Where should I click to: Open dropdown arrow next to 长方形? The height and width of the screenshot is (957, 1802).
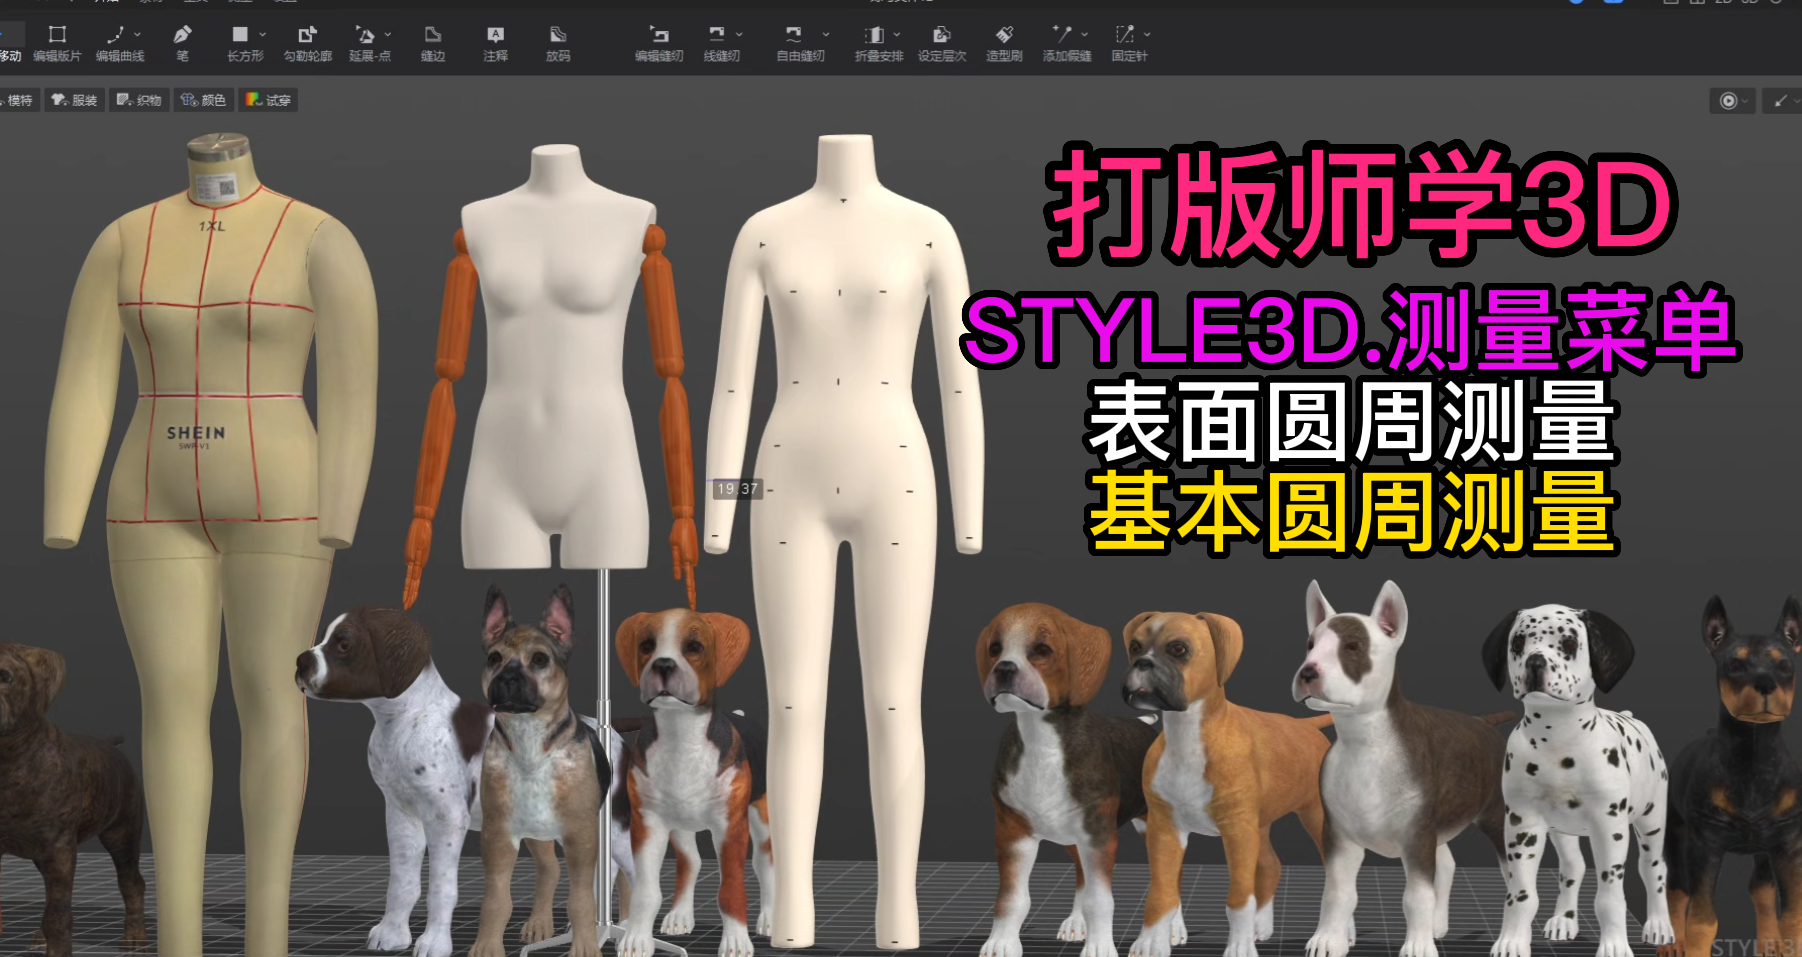pyautogui.click(x=263, y=35)
